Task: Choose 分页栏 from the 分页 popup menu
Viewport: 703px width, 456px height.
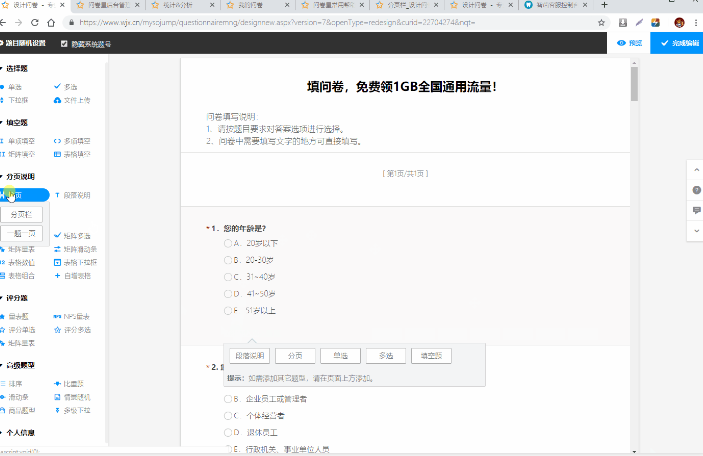Action: pos(22,214)
